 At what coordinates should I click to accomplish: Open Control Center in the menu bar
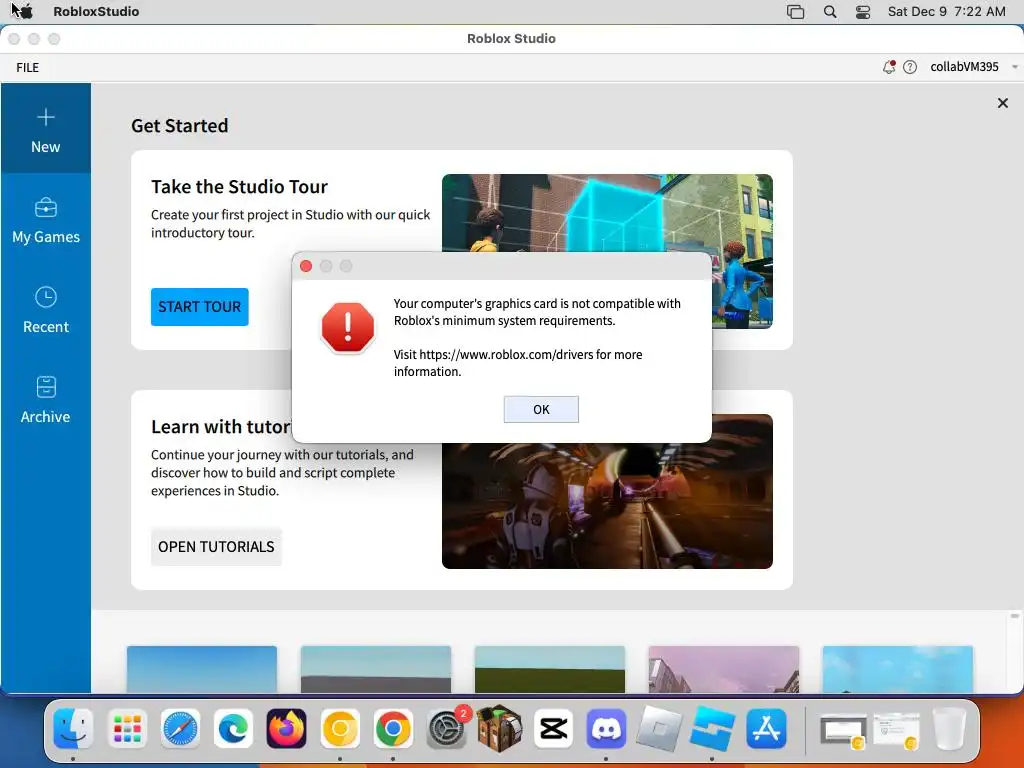pos(863,12)
